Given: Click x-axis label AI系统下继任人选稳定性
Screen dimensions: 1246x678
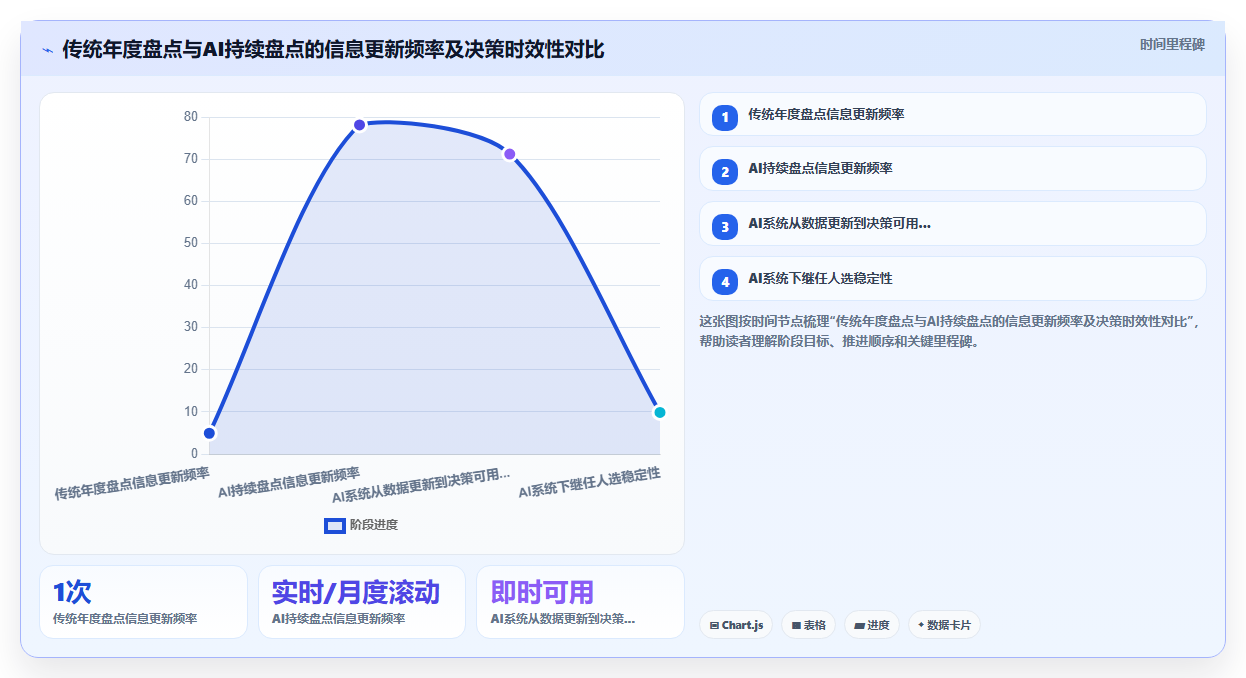Looking at the screenshot, I should point(590,483).
